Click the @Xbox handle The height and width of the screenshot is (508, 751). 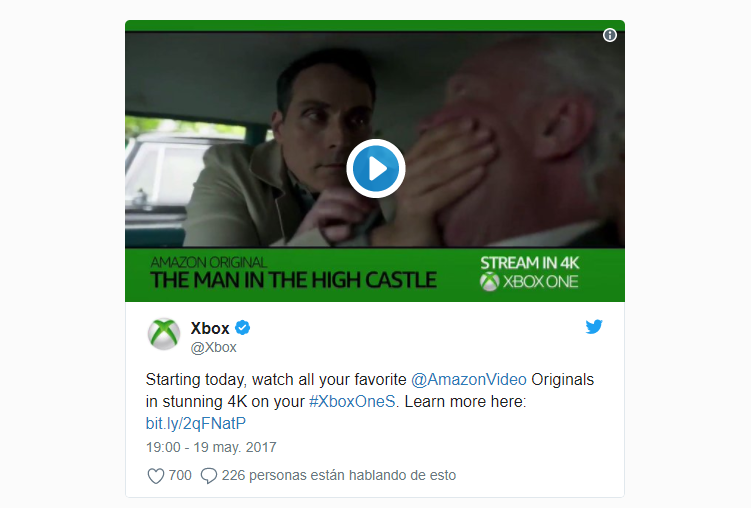(214, 347)
